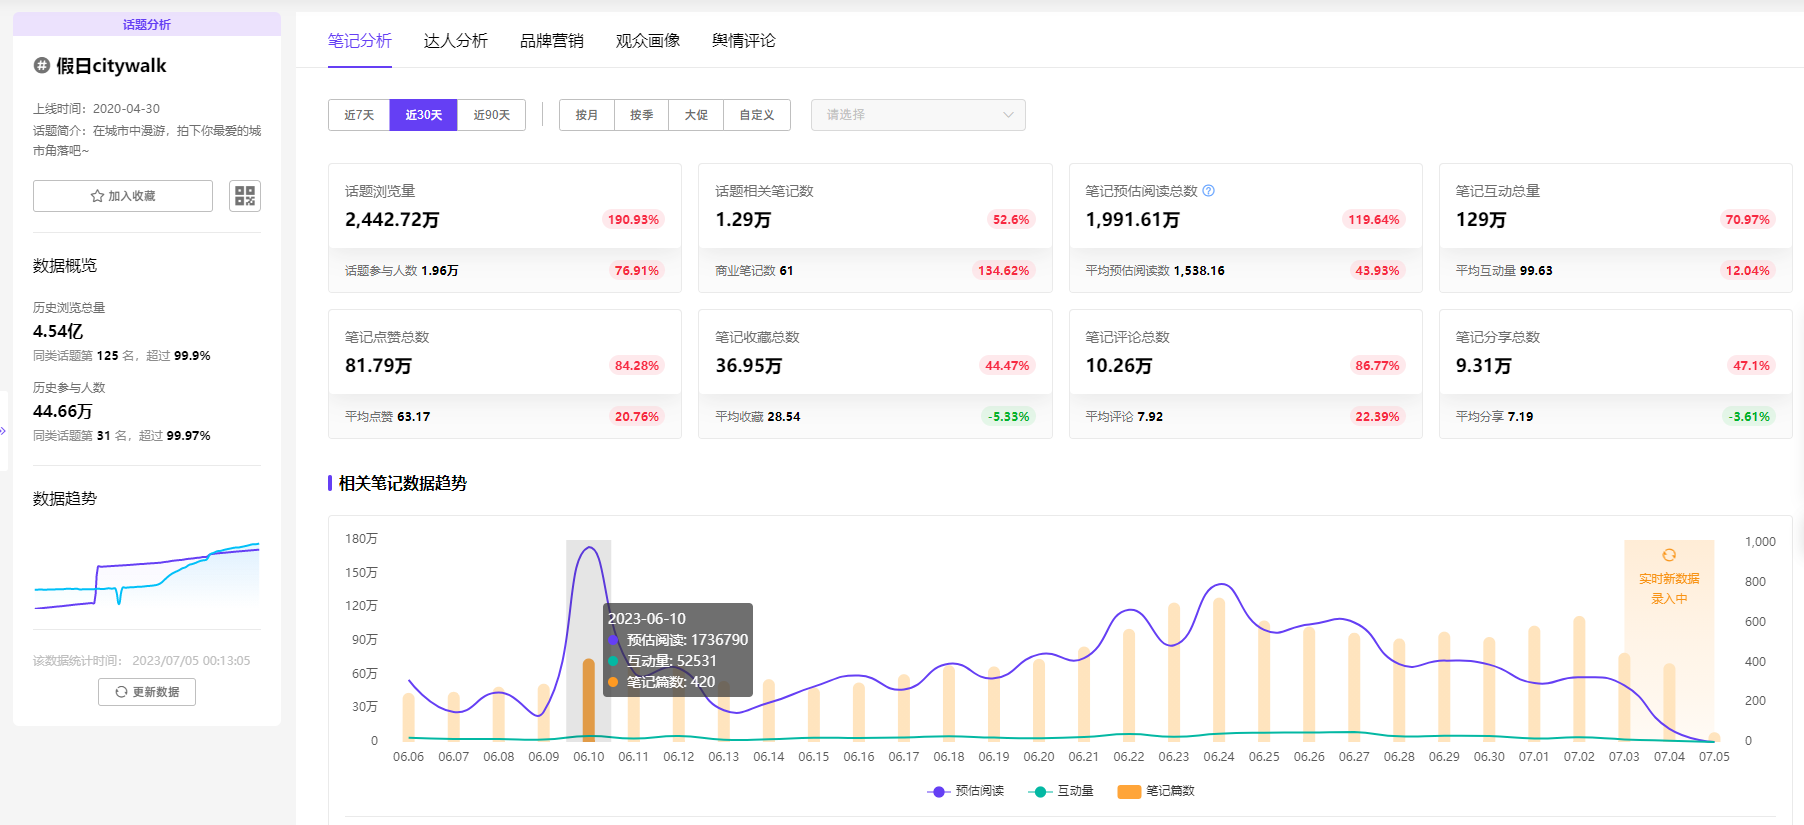Open the QR code icon

(245, 196)
